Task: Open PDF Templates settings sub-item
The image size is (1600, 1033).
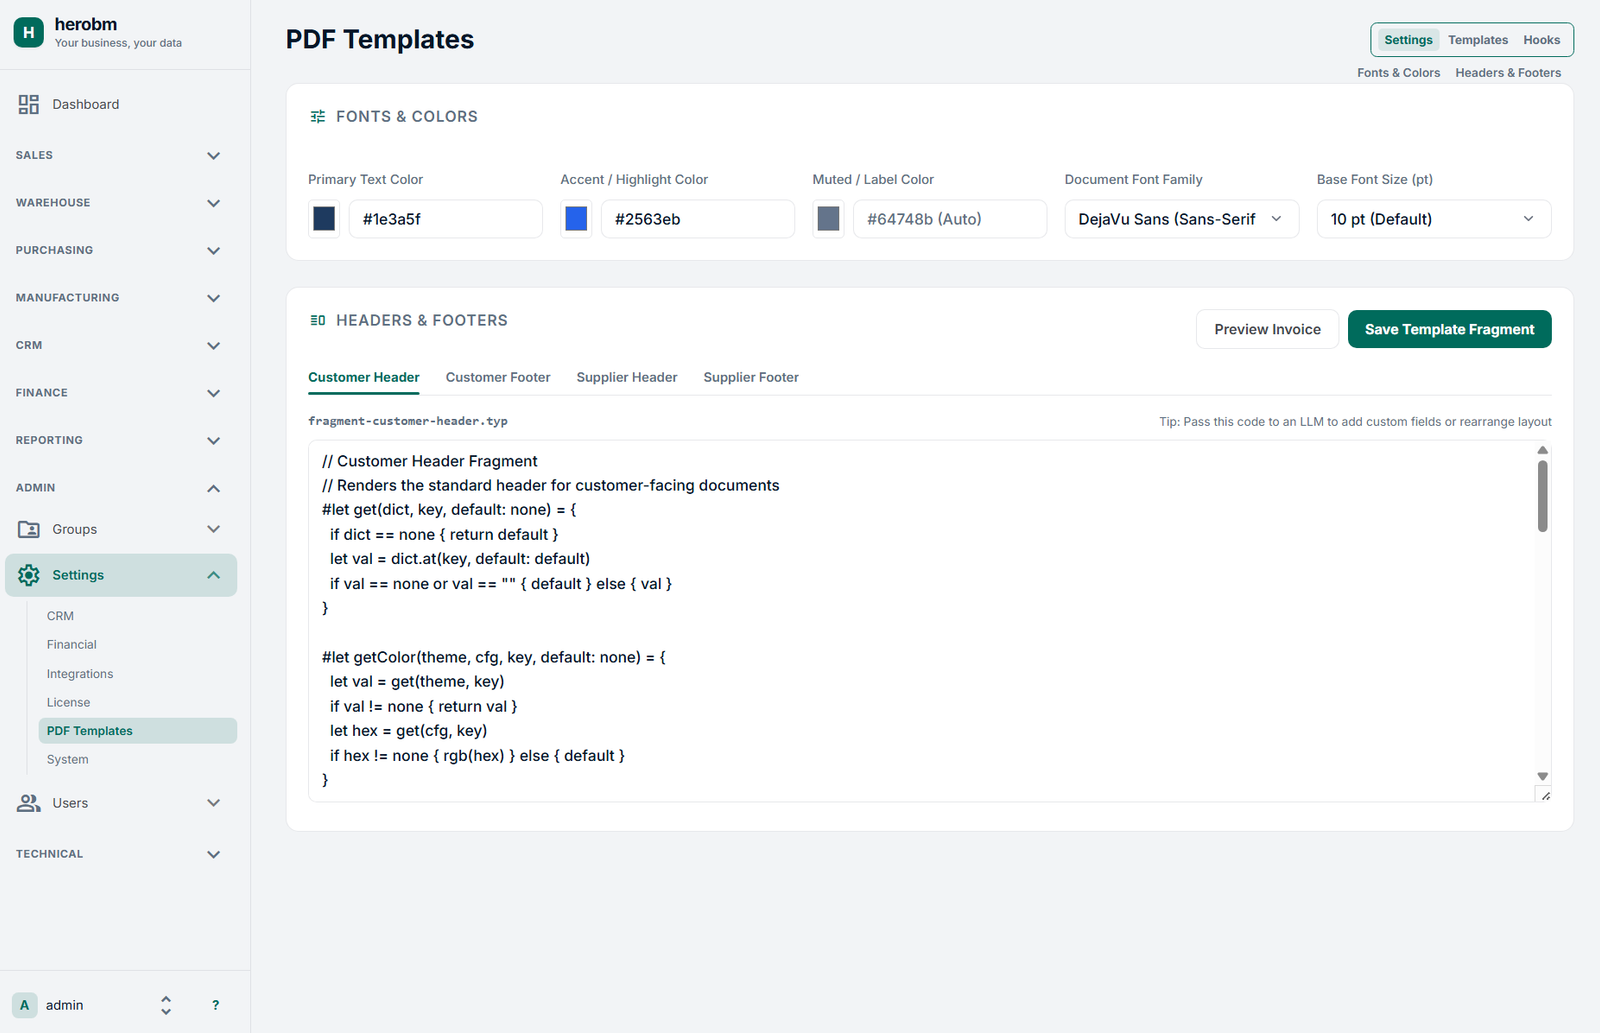Action: tap(138, 731)
